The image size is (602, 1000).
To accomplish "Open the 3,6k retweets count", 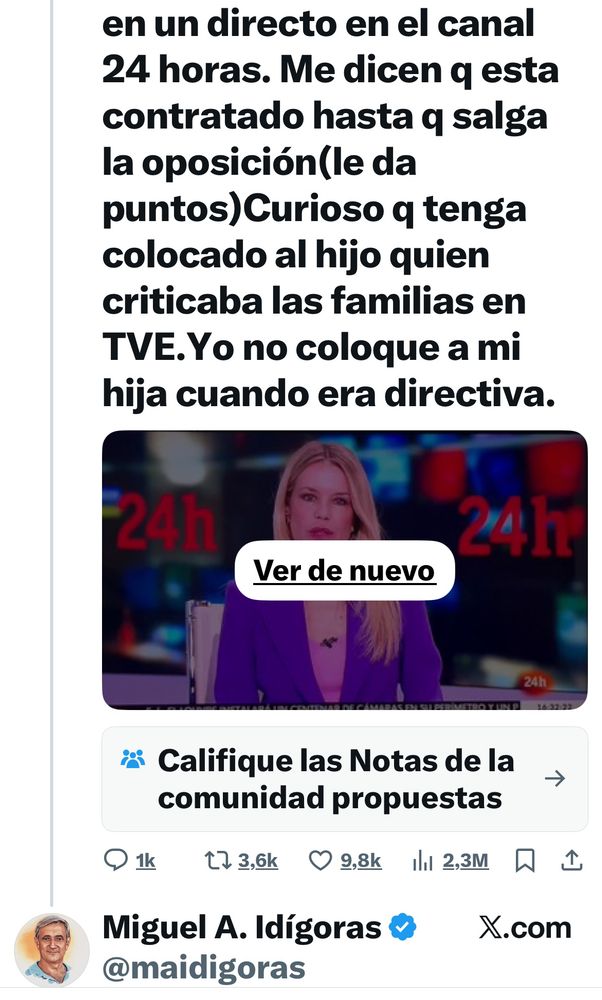I will coord(258,861).
